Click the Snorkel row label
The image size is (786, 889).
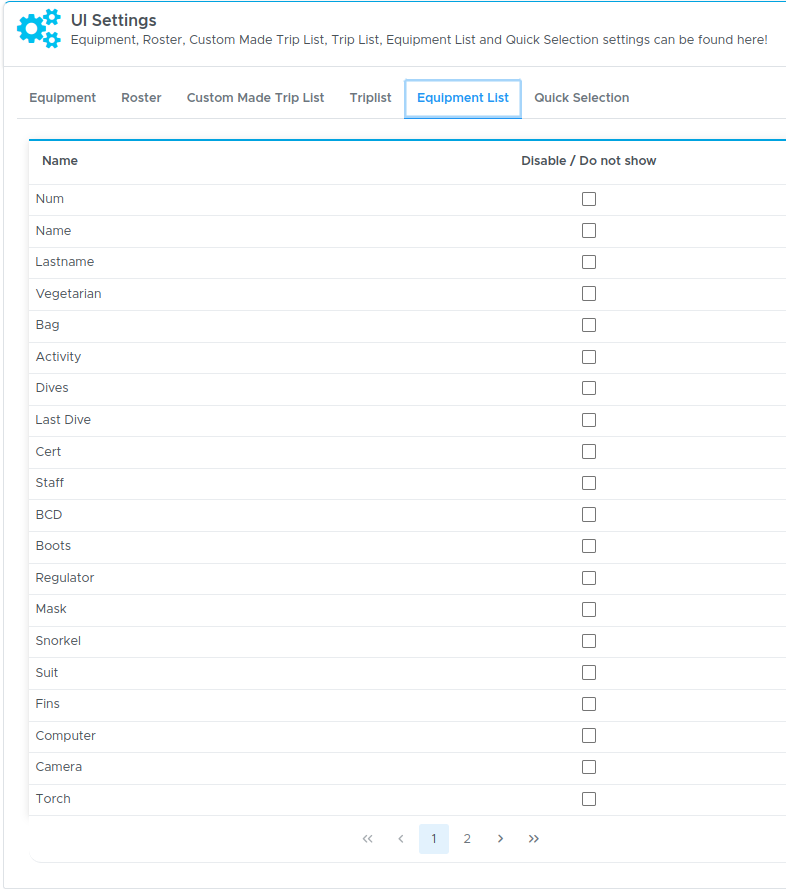tap(58, 641)
